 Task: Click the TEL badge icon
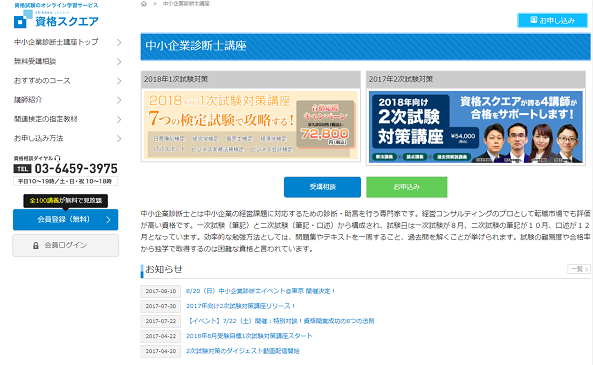[22, 169]
